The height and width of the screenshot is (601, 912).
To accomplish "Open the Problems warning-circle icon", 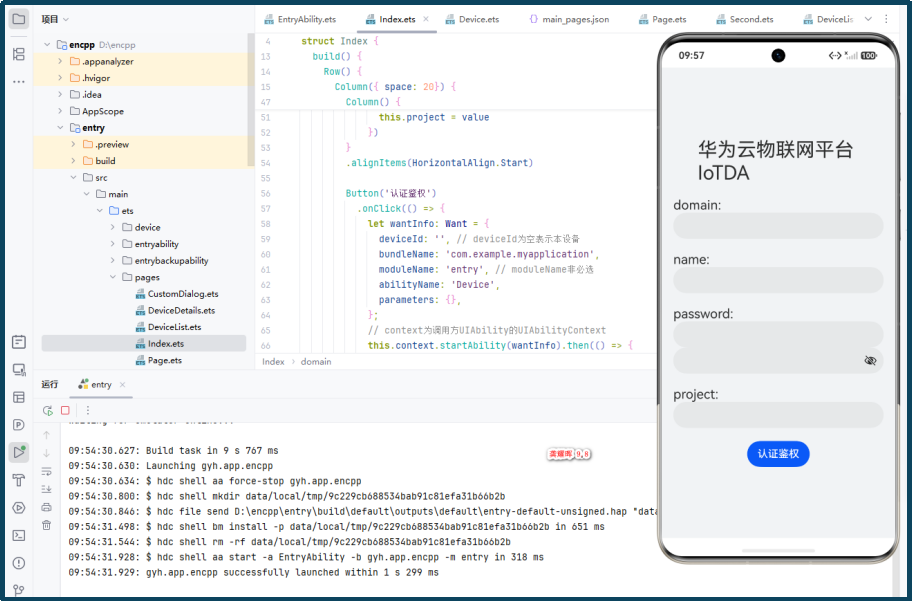I will pyautogui.click(x=19, y=563).
